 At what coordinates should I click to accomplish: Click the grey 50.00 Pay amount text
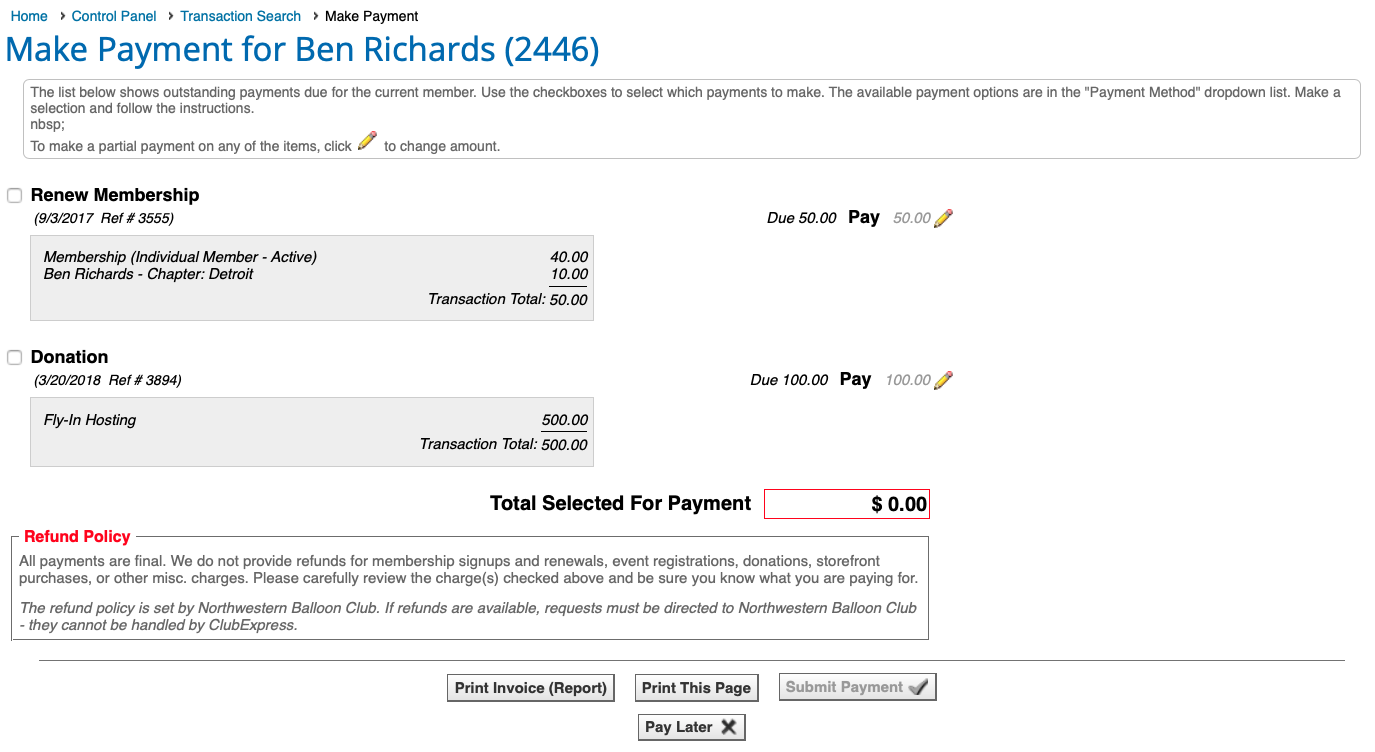click(912, 217)
